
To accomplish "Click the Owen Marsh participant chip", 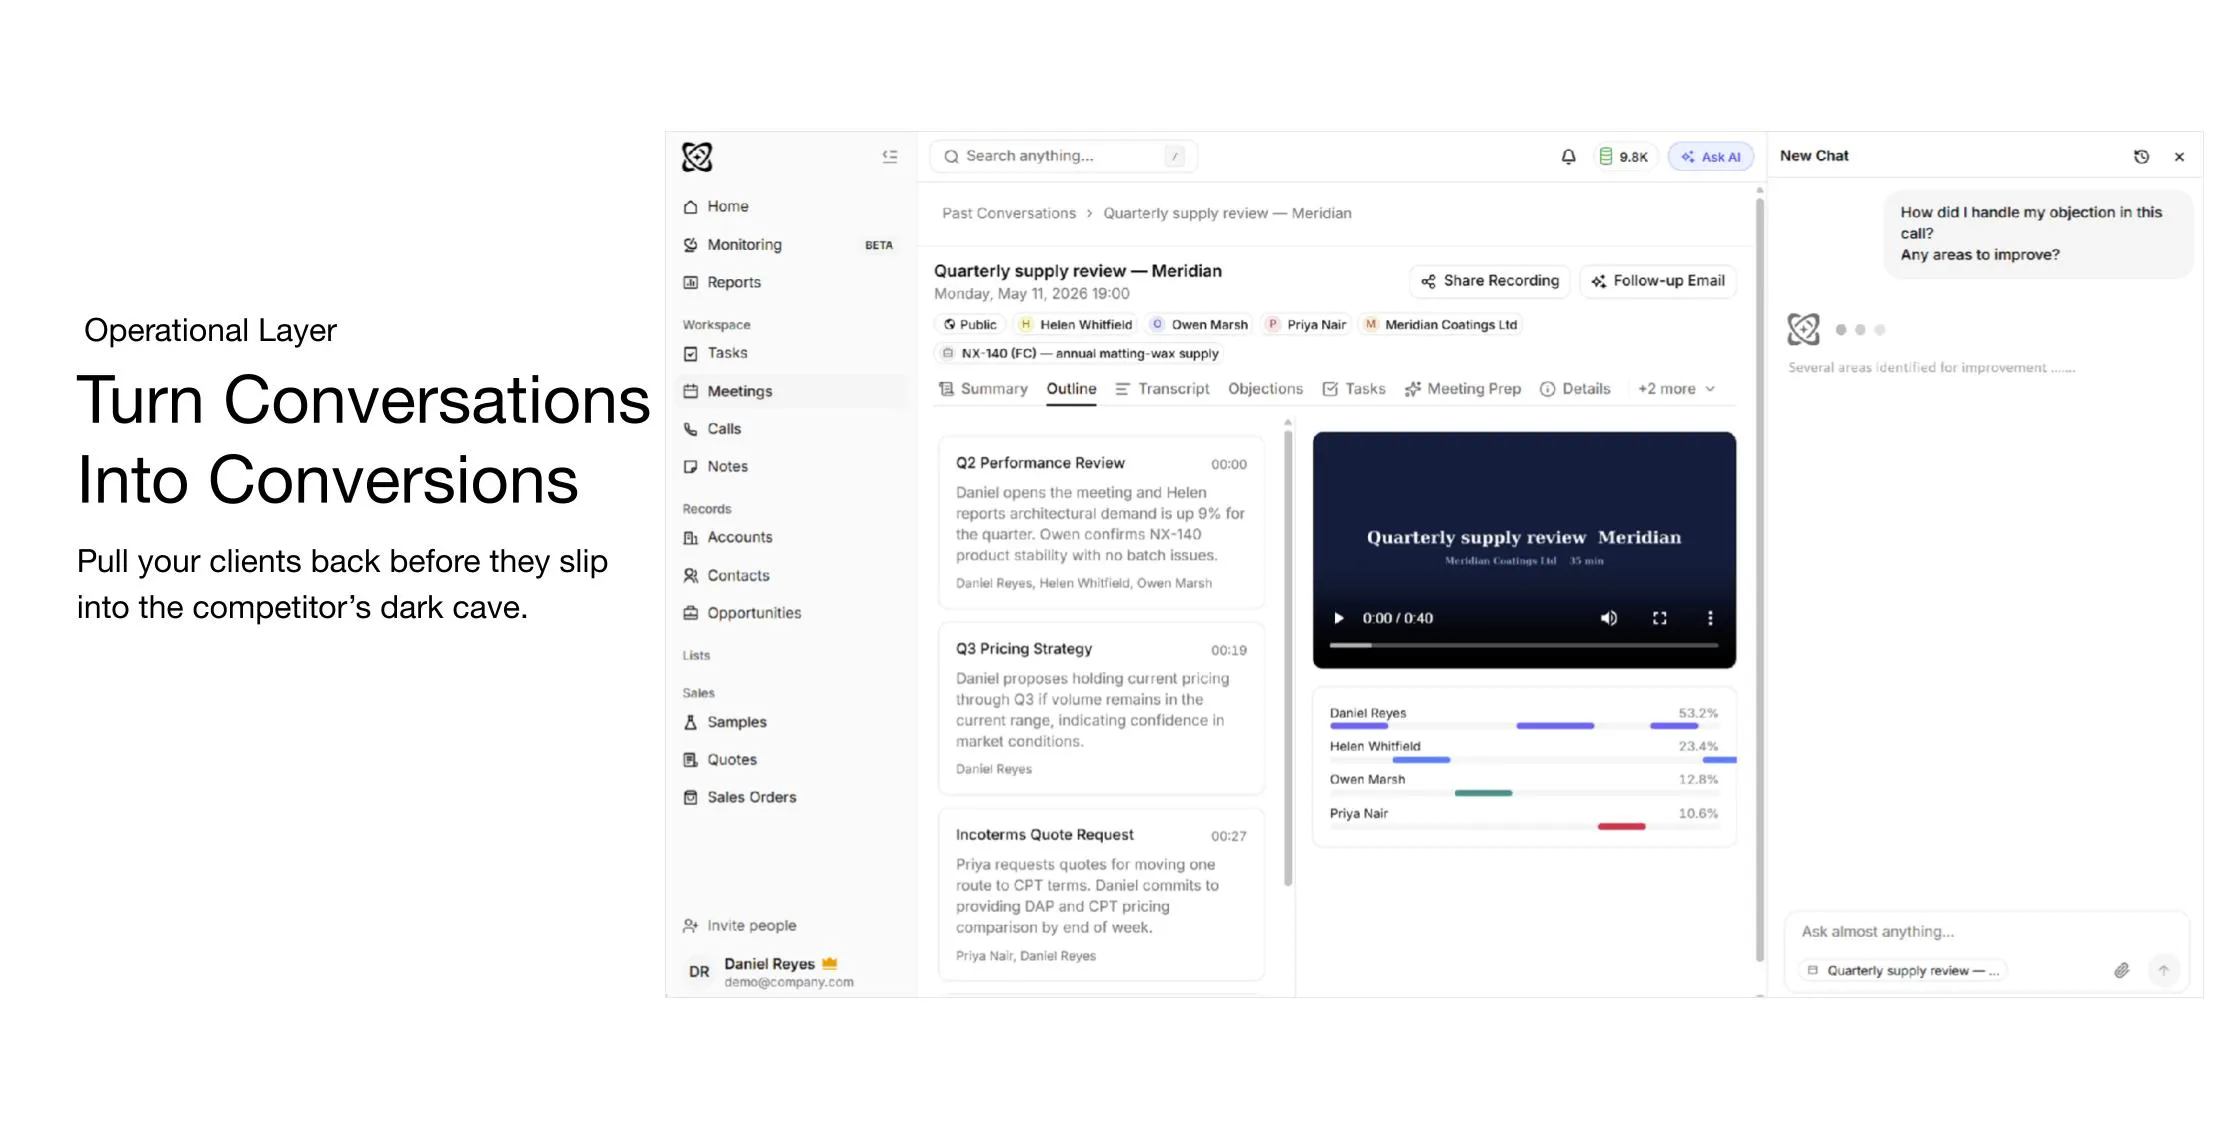I will (1199, 325).
